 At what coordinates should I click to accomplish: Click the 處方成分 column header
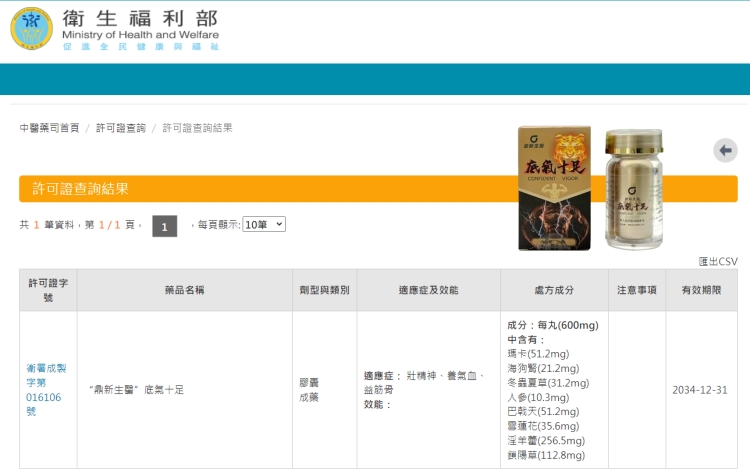pyautogui.click(x=554, y=290)
